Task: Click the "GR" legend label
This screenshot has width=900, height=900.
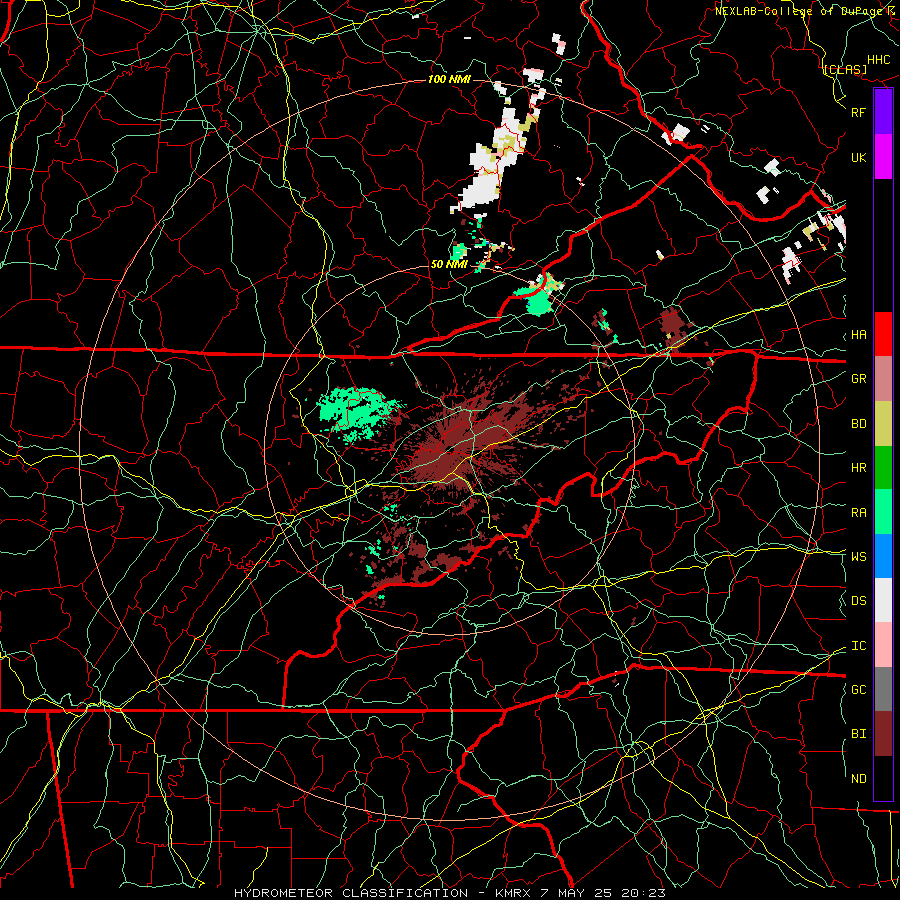Action: click(x=858, y=379)
